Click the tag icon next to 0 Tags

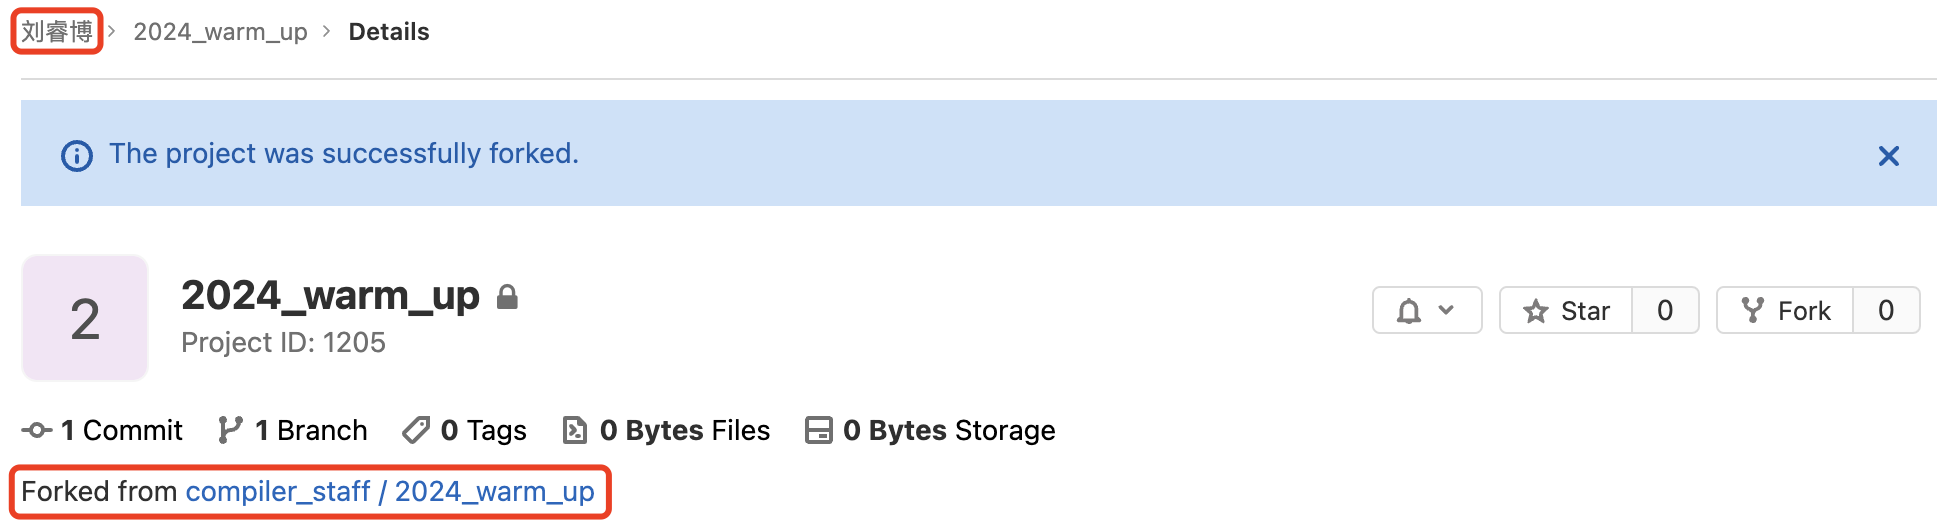click(415, 430)
